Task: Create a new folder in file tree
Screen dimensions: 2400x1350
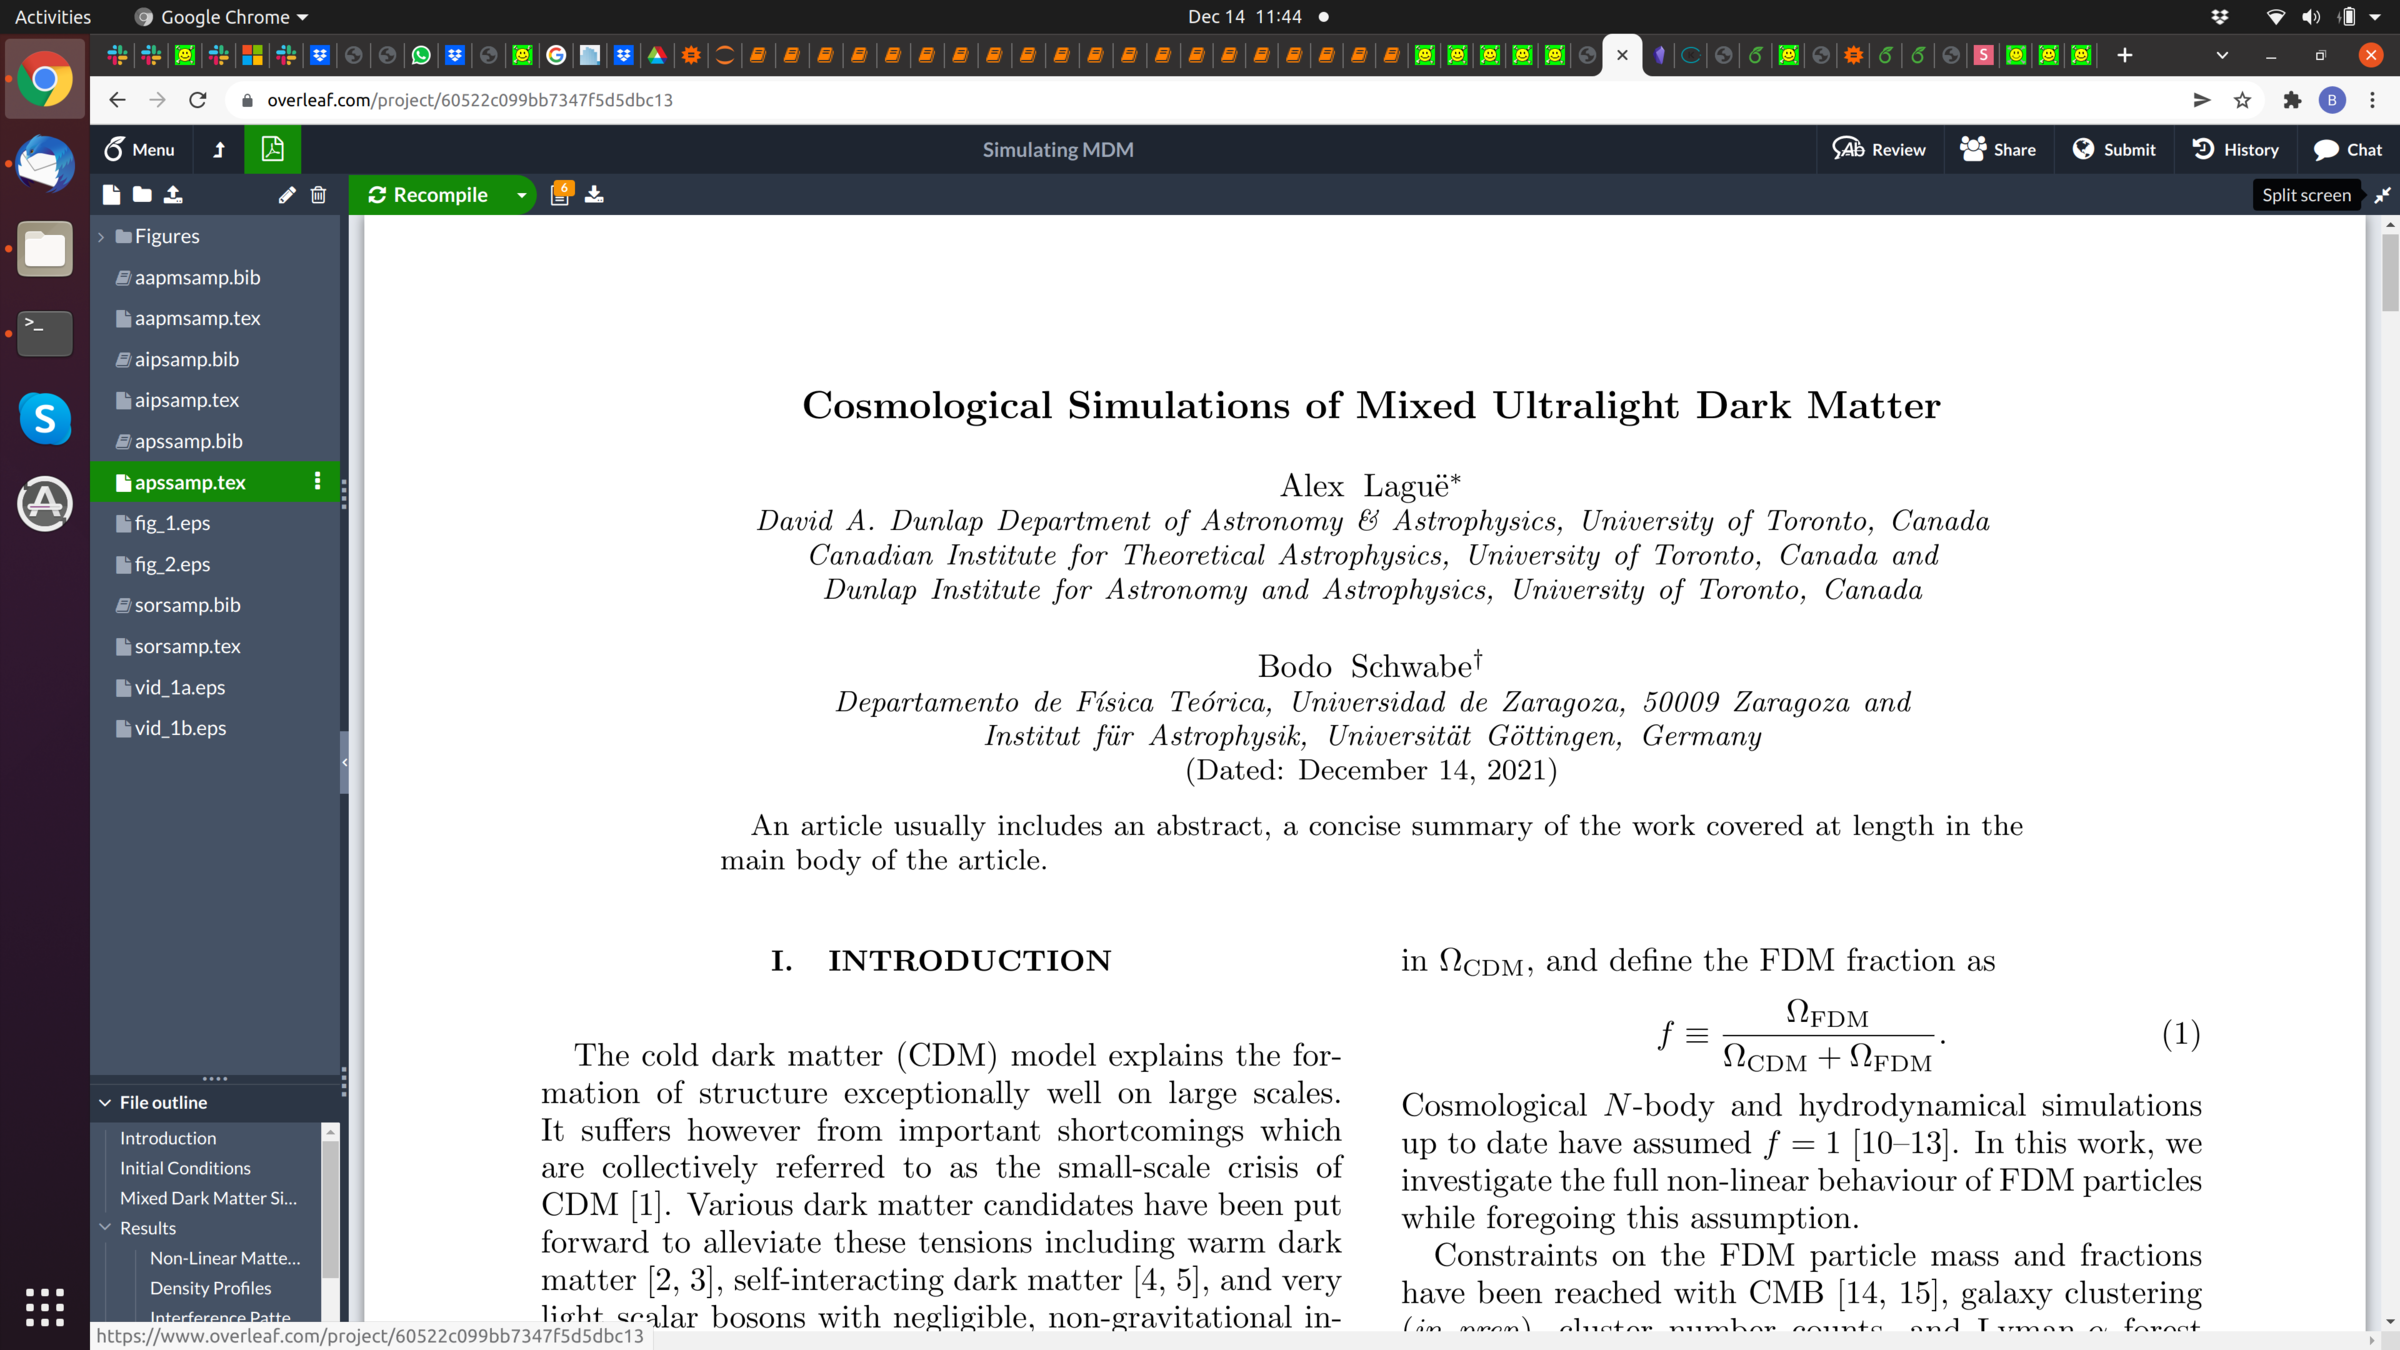Action: click(142, 195)
